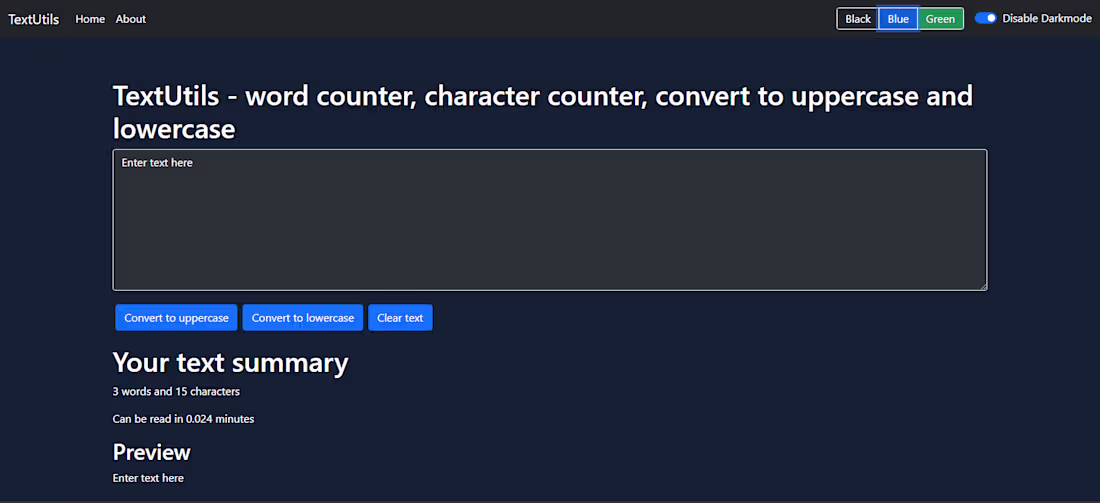Click the textarea resize handle corner
The width and height of the screenshot is (1100, 503).
[x=982, y=286]
